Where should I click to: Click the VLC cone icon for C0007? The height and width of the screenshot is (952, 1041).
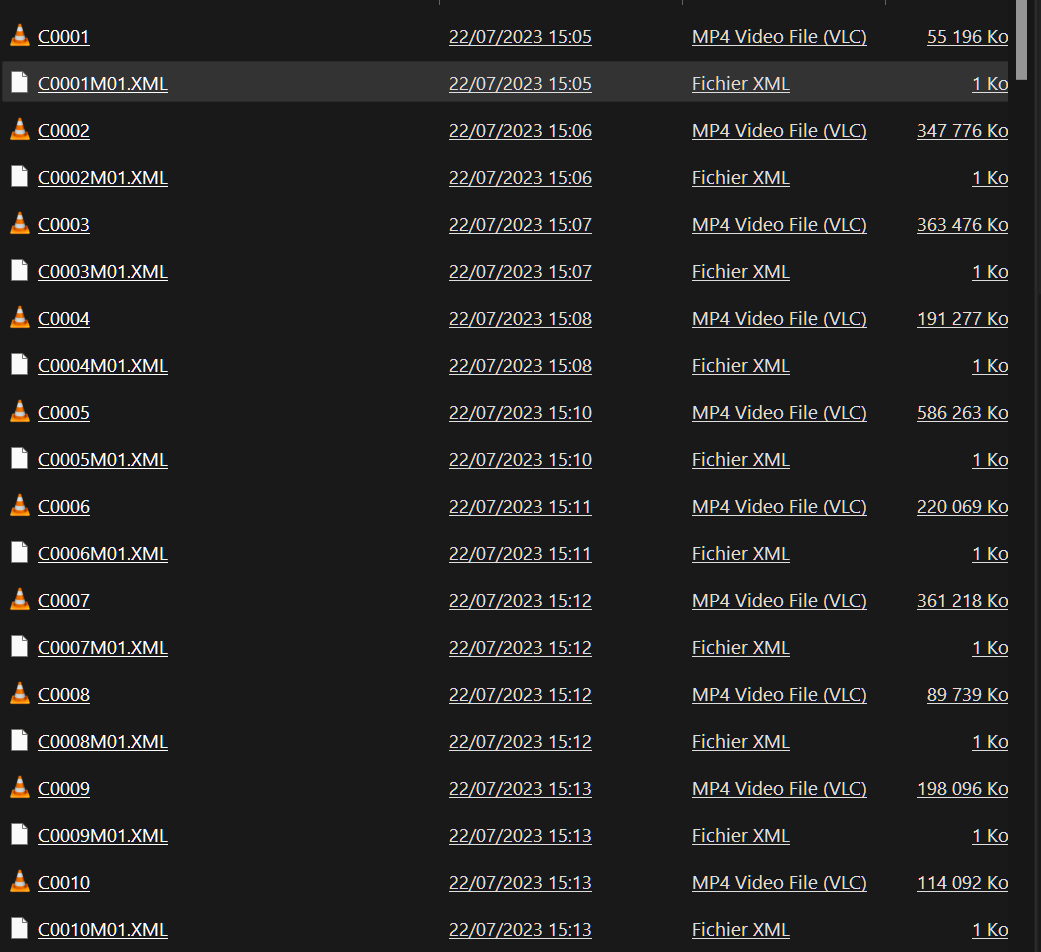click(x=19, y=600)
